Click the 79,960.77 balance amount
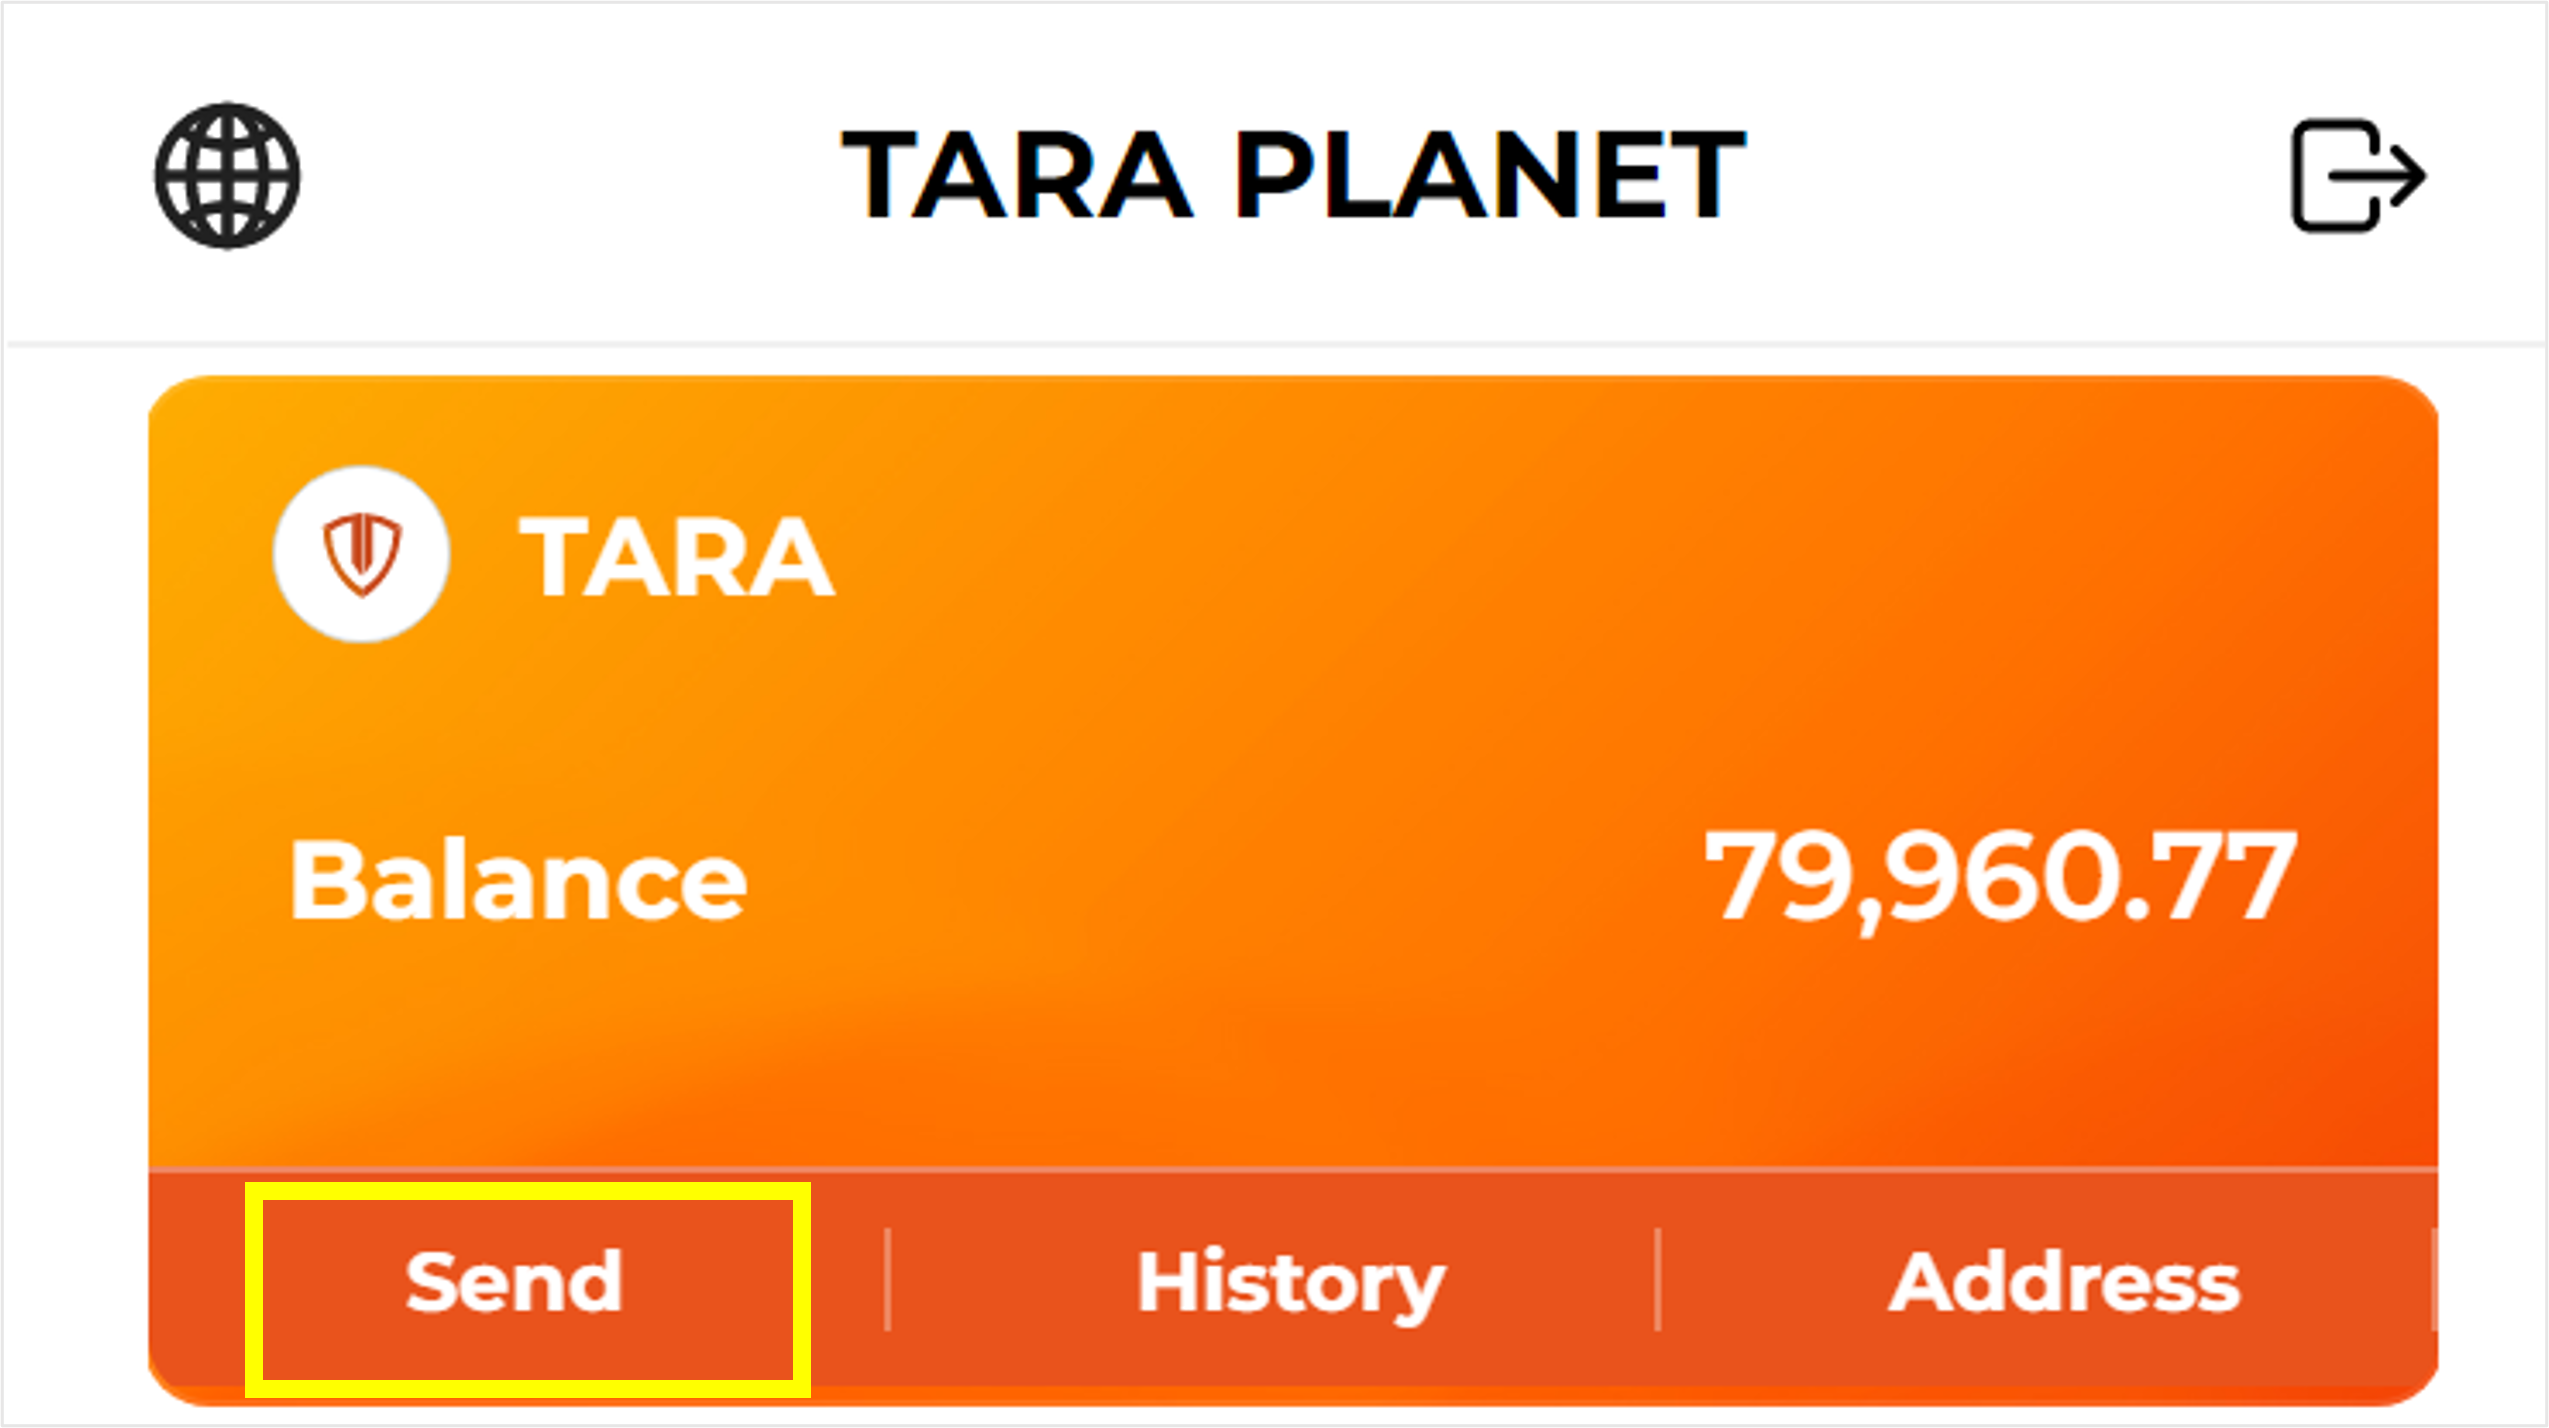 pos(1999,877)
